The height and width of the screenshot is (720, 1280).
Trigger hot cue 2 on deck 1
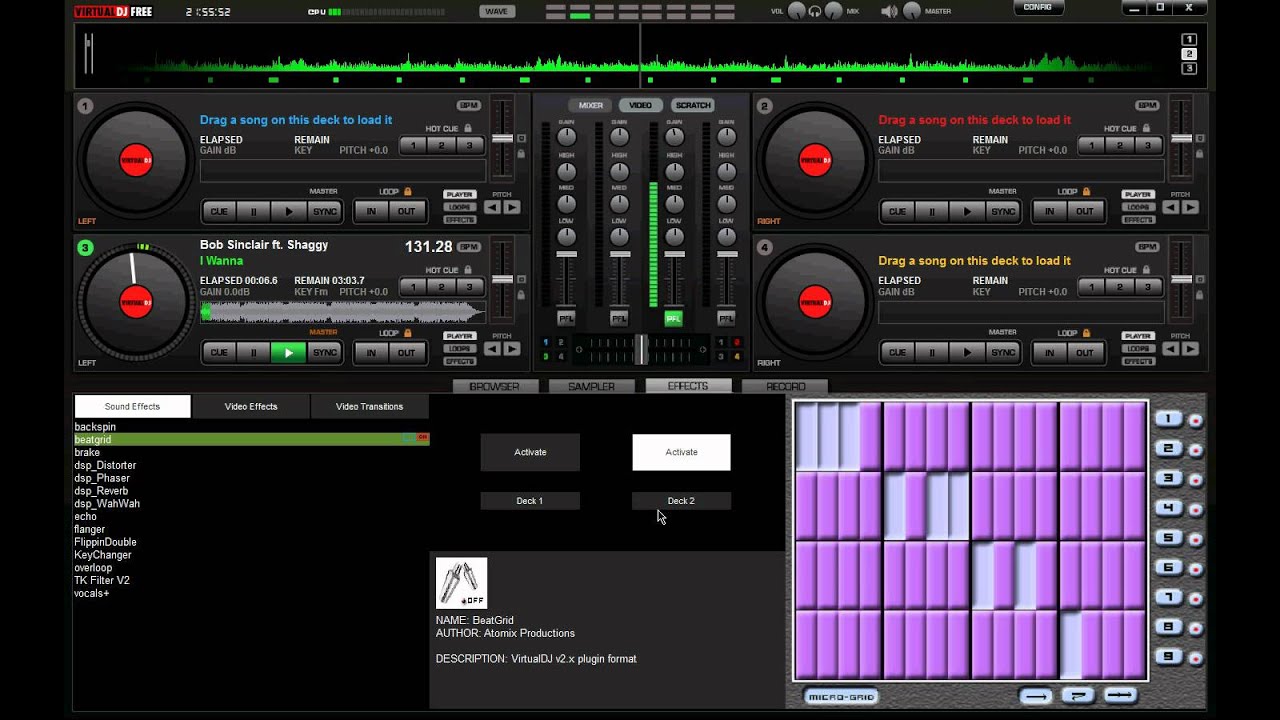coord(441,146)
